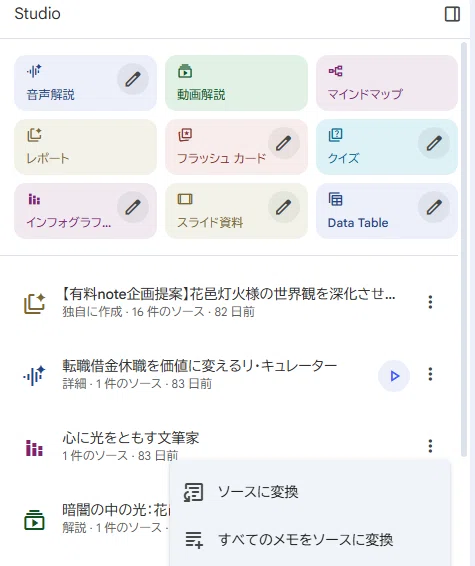Click the レポート tile

tap(86, 147)
